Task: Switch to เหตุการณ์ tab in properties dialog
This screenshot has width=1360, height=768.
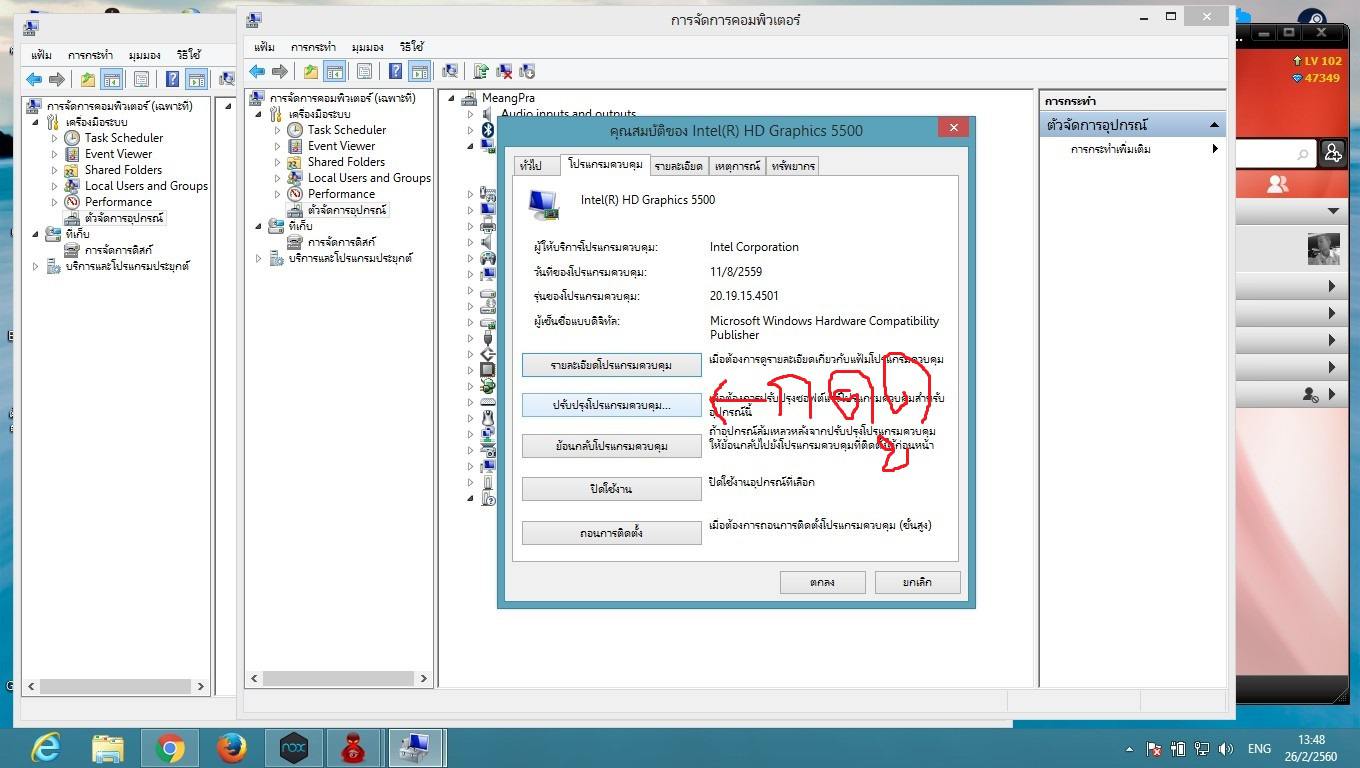Action: tap(738, 166)
